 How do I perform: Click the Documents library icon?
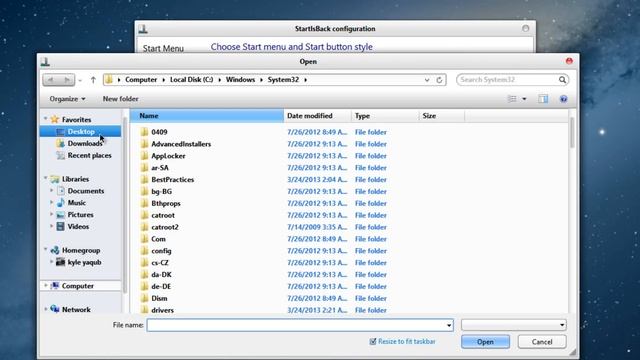(x=60, y=191)
